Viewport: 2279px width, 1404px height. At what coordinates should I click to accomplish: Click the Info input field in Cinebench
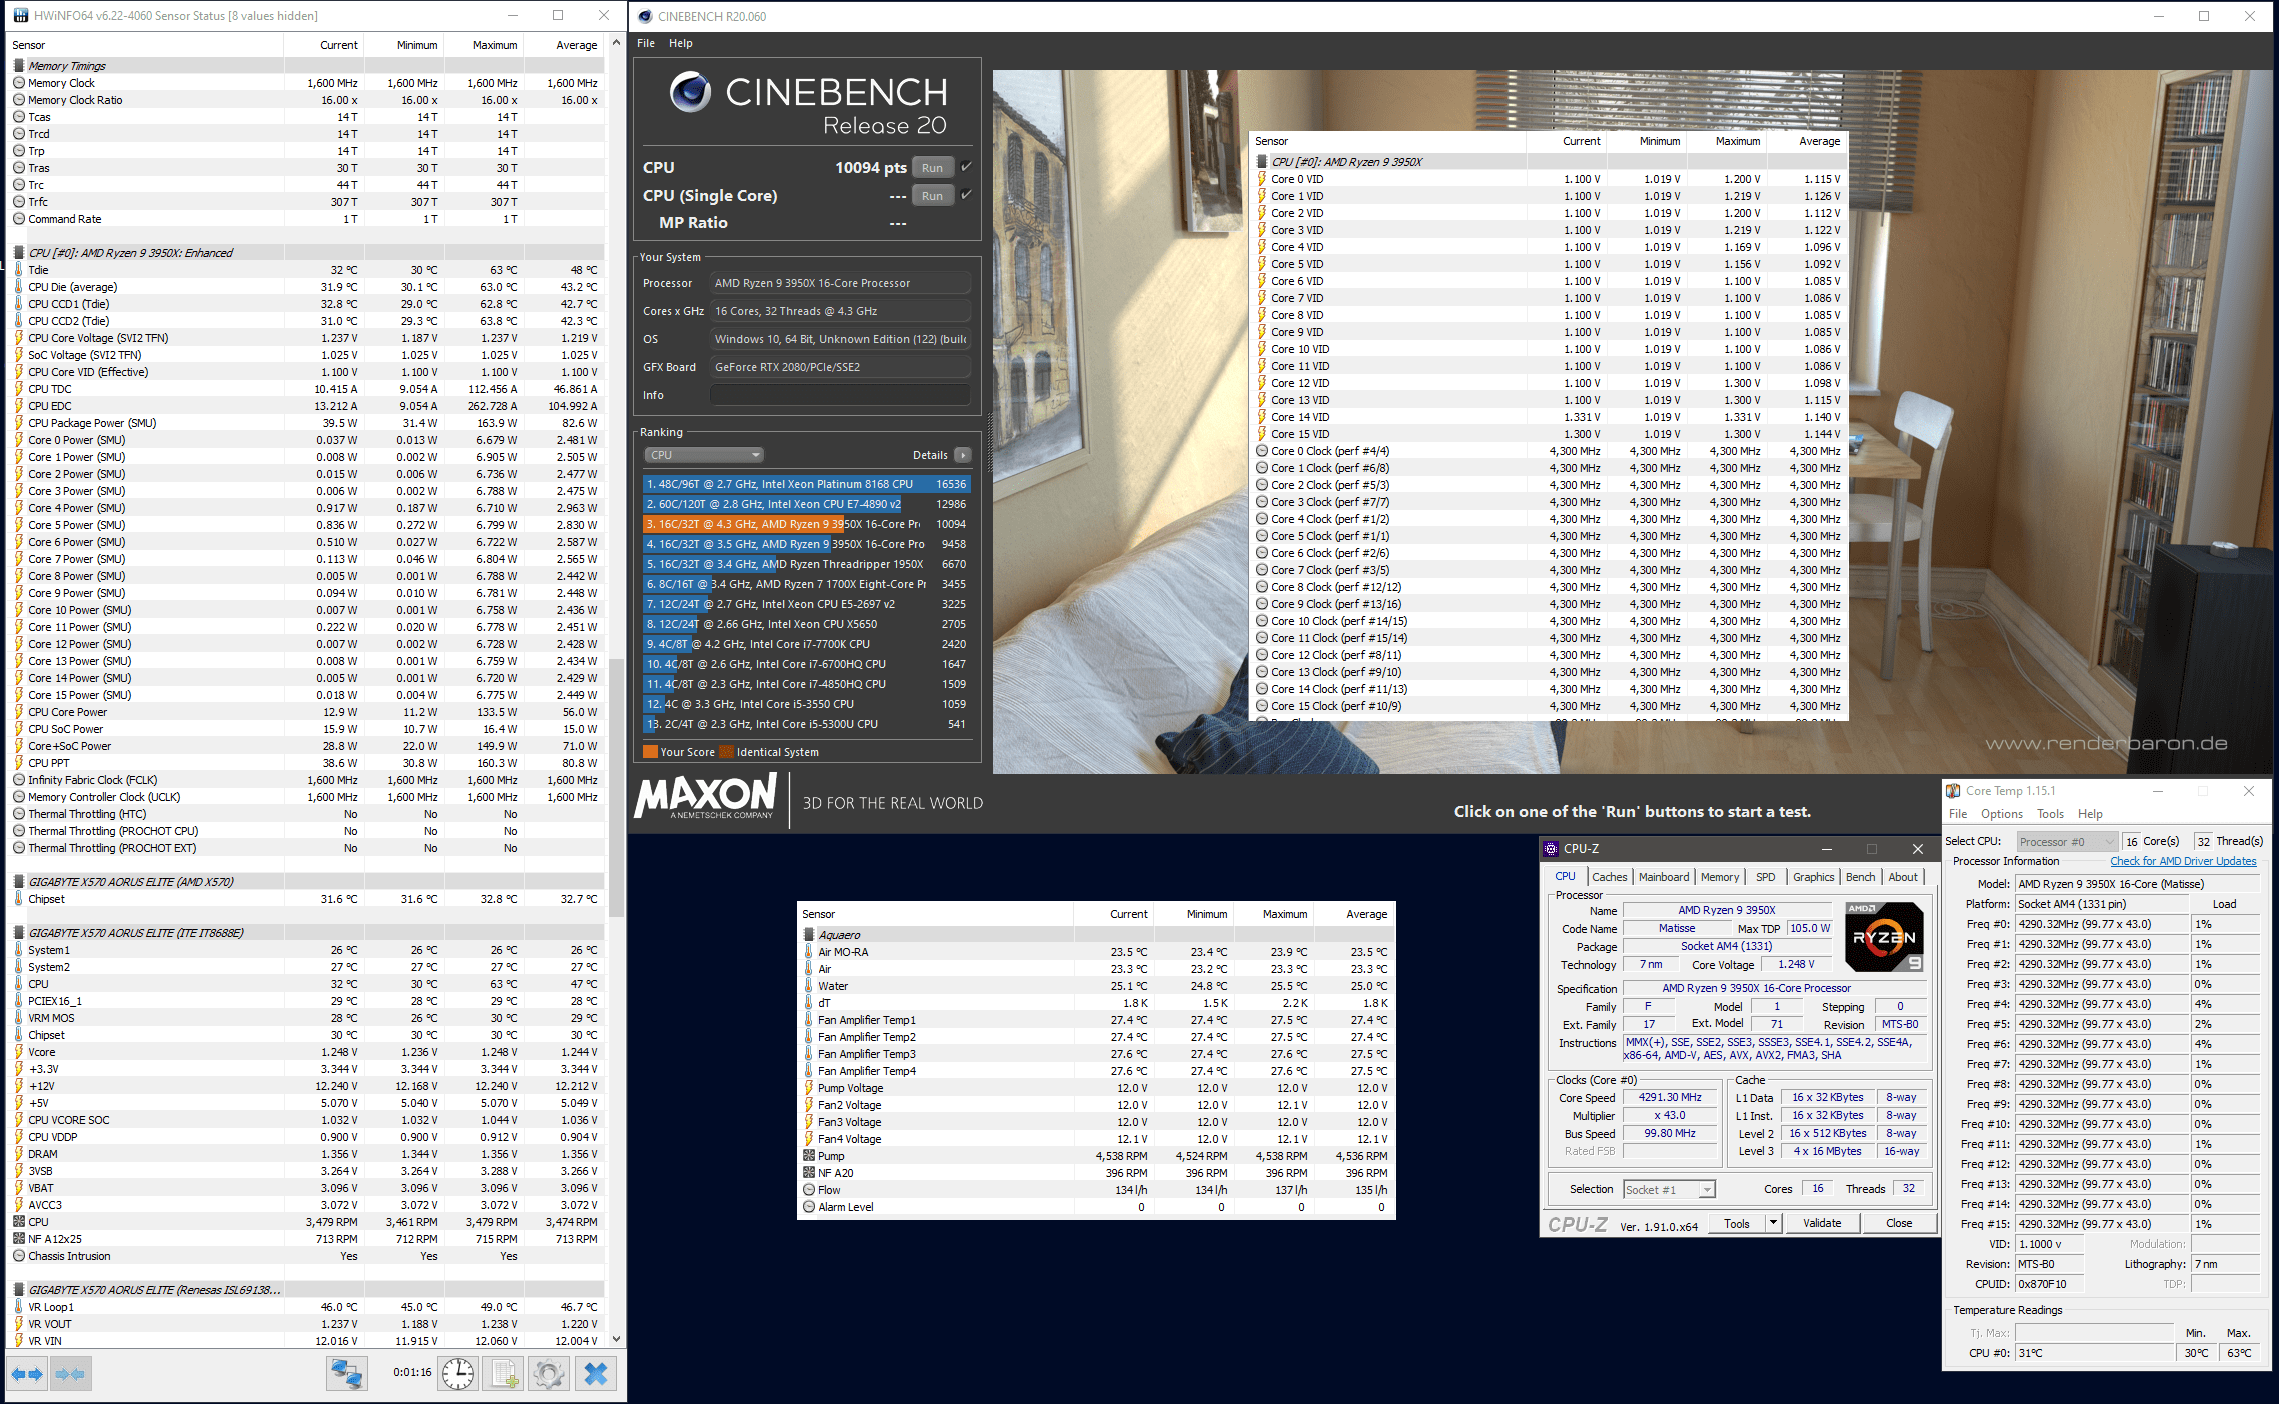840,395
